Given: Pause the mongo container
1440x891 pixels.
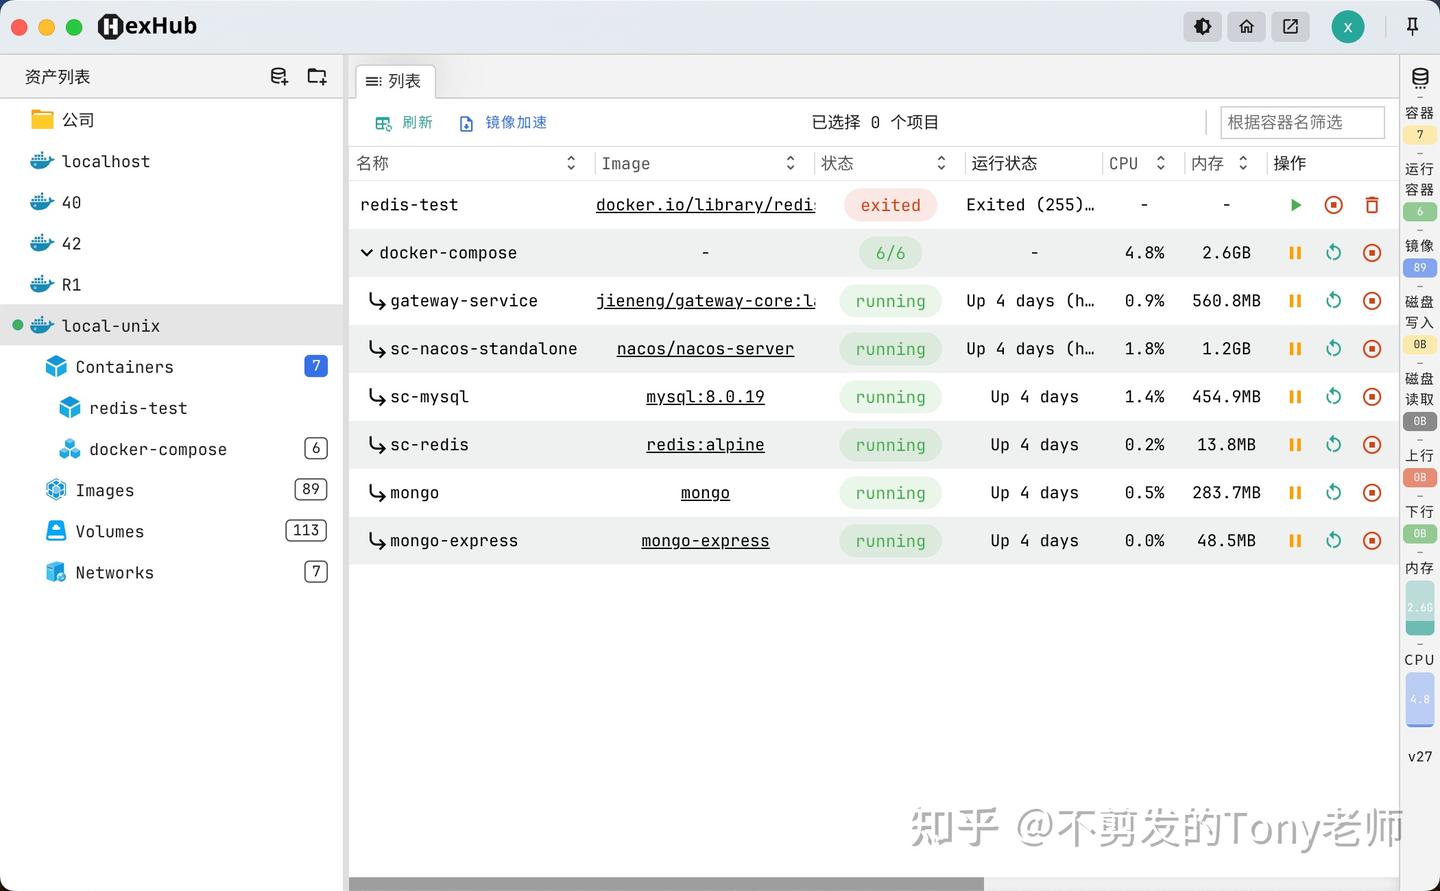Looking at the screenshot, I should (1295, 492).
